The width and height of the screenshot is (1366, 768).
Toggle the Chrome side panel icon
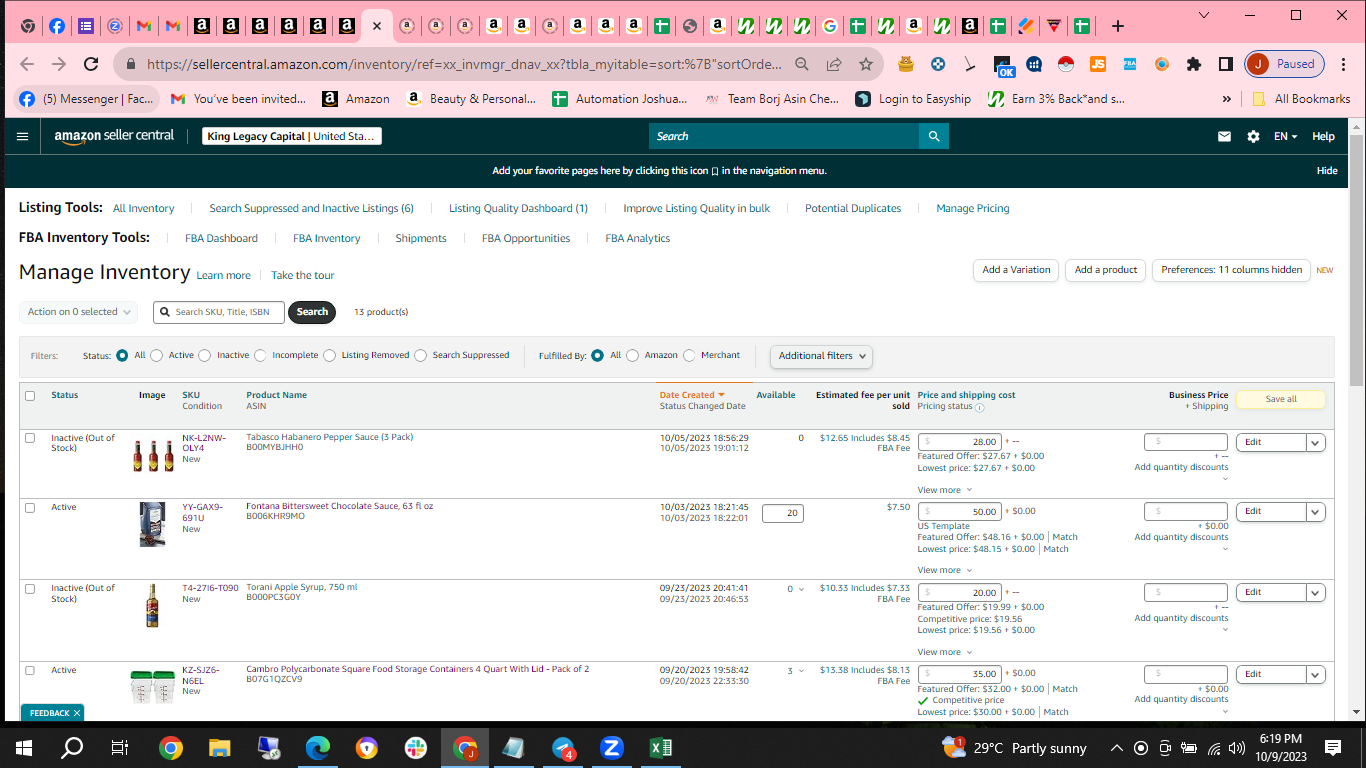(1225, 64)
